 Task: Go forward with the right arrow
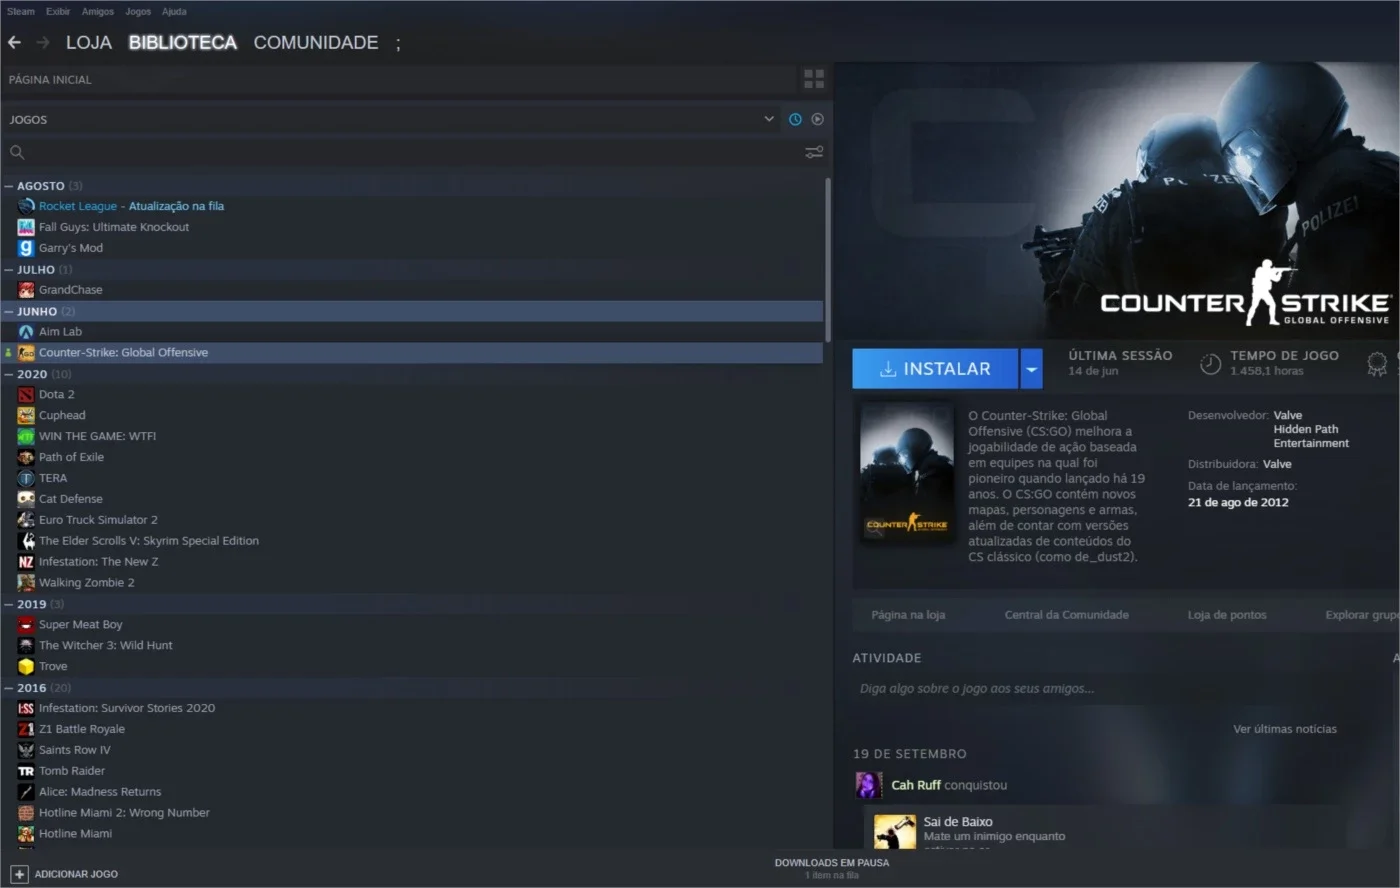coord(42,42)
